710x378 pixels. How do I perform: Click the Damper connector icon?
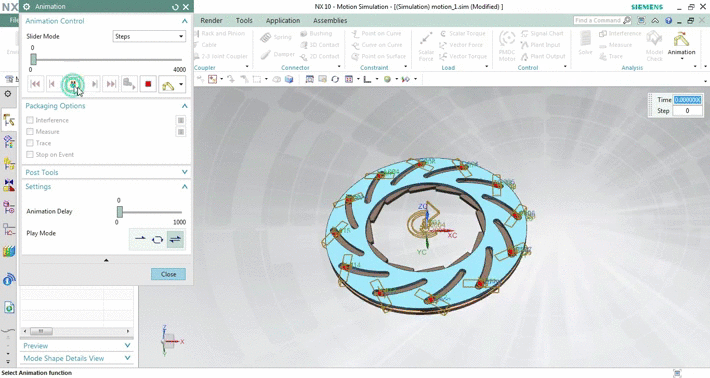(x=278, y=54)
